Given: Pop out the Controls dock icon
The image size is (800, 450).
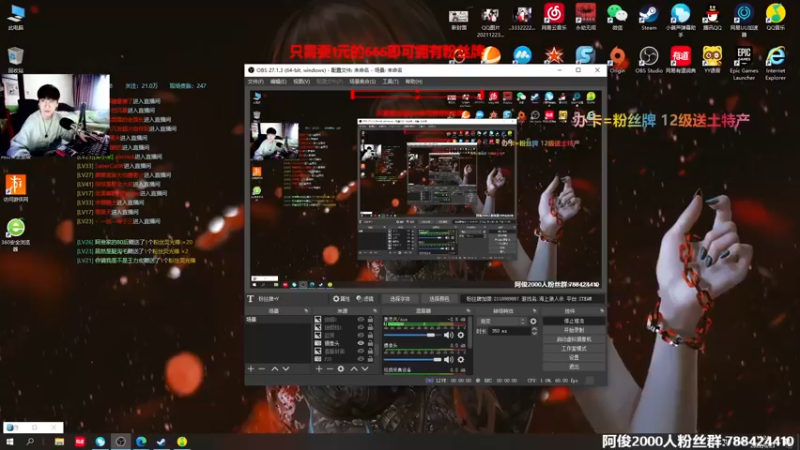Looking at the screenshot, I should 602,311.
